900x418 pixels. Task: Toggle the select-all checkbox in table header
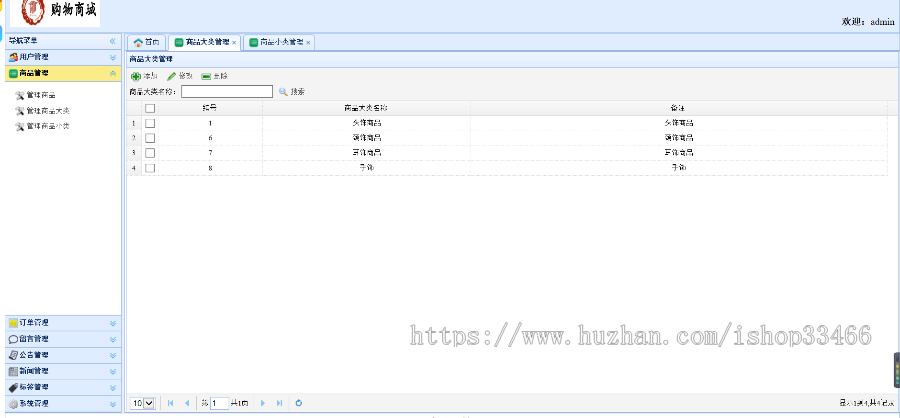[x=150, y=108]
